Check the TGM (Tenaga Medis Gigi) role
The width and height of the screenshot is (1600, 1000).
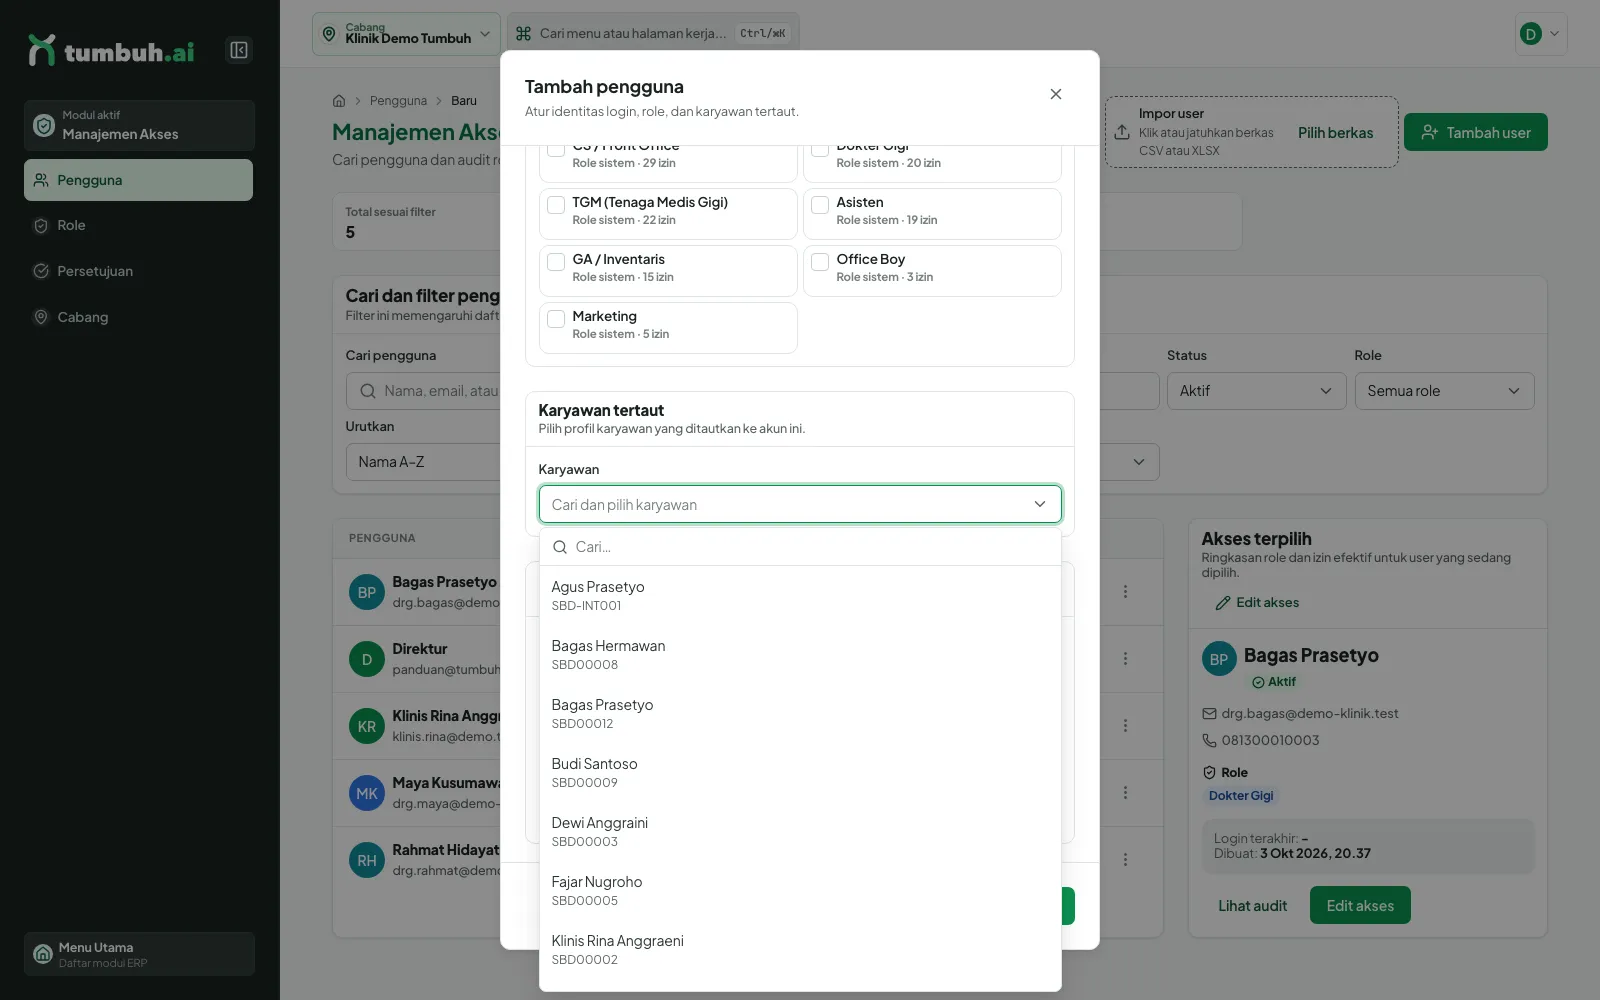[x=556, y=205]
